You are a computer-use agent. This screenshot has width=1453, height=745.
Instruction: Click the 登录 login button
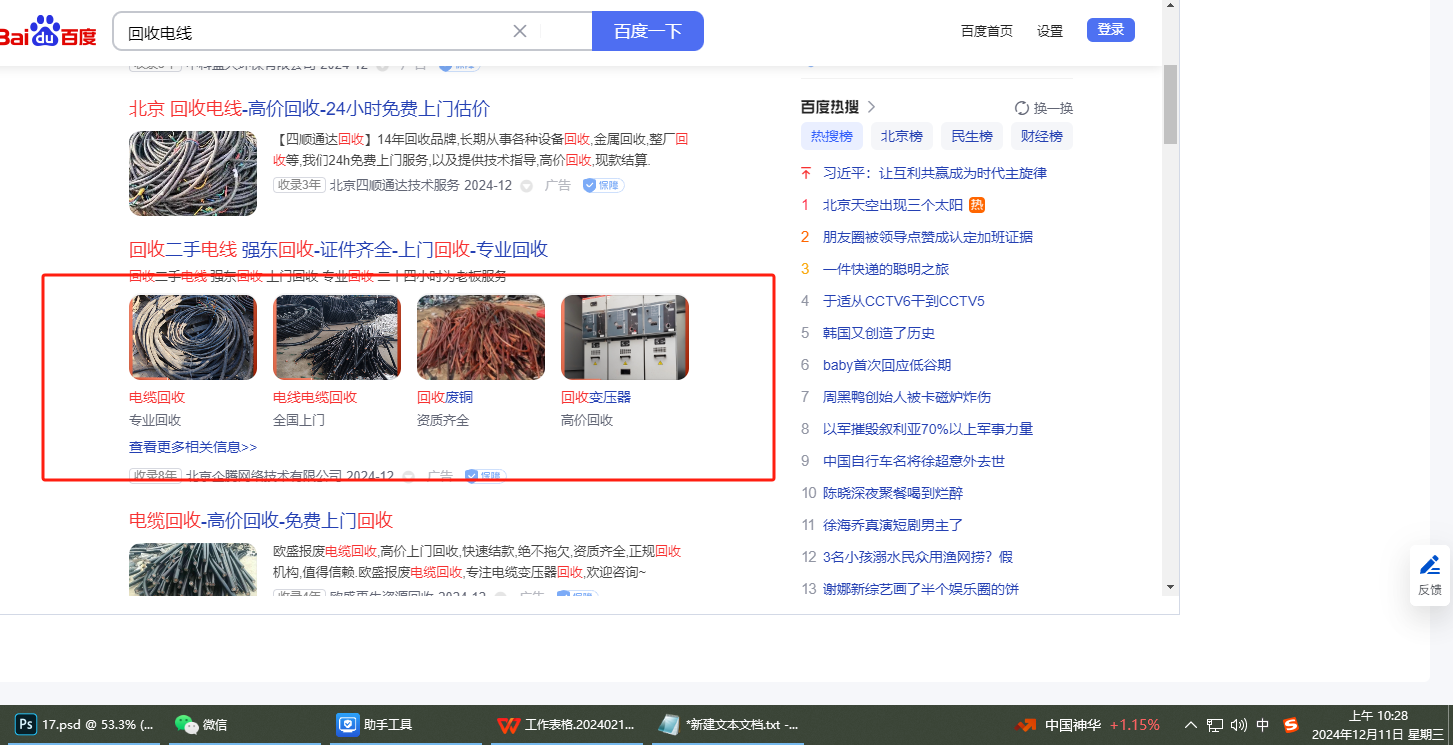tap(1111, 30)
